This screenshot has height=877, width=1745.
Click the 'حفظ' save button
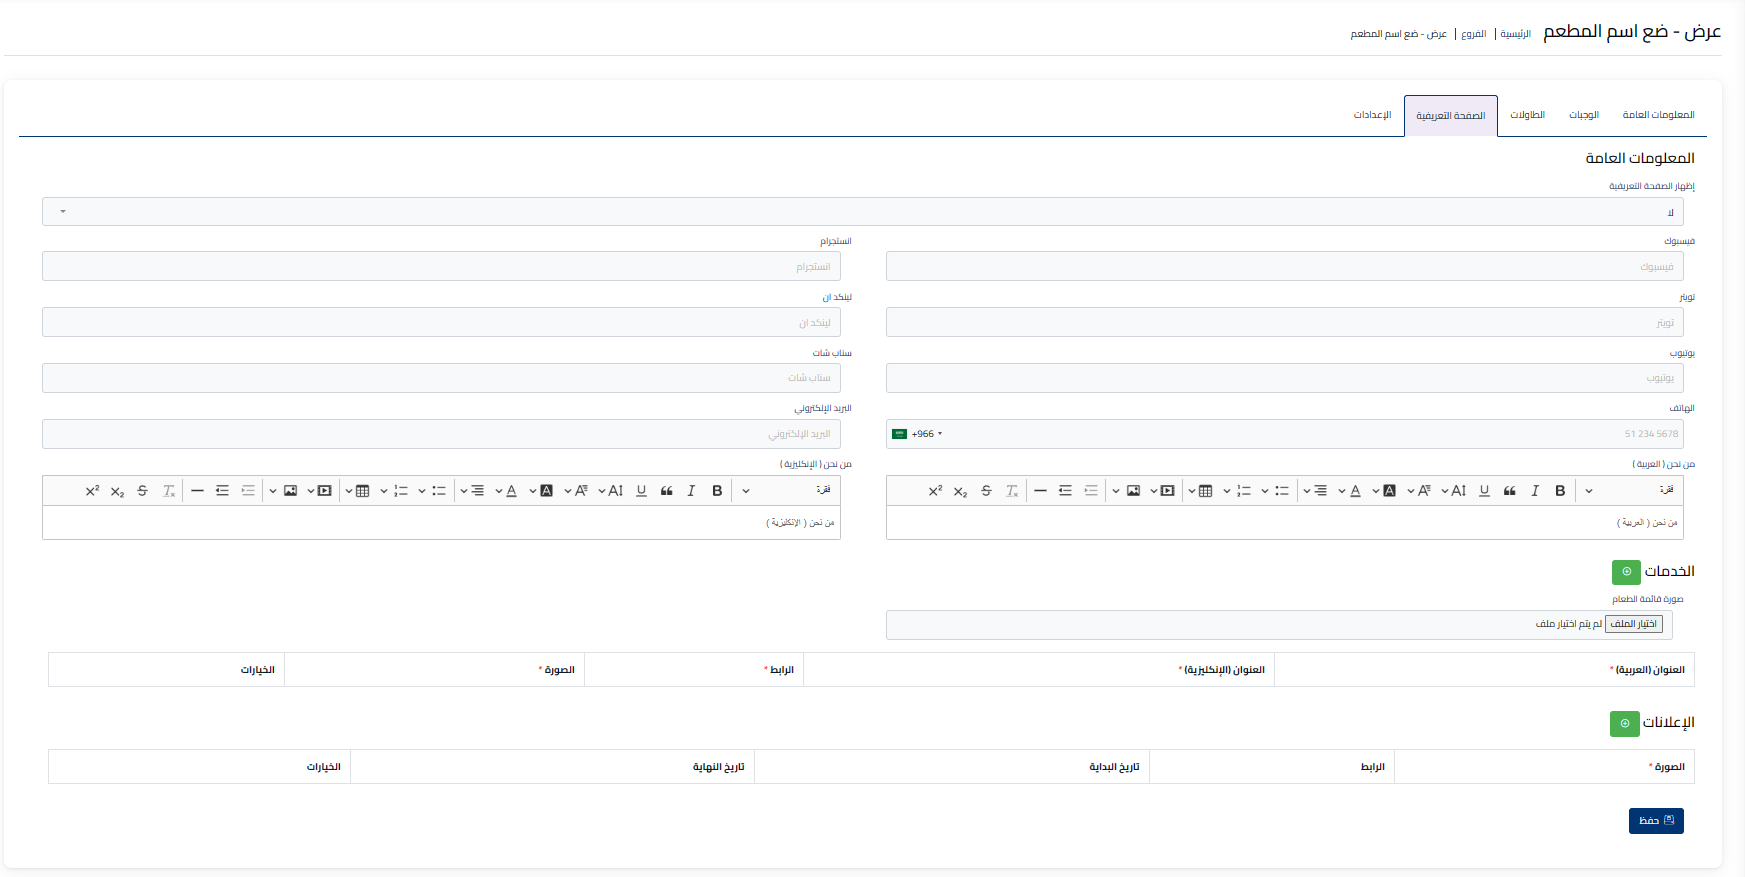tap(1656, 821)
